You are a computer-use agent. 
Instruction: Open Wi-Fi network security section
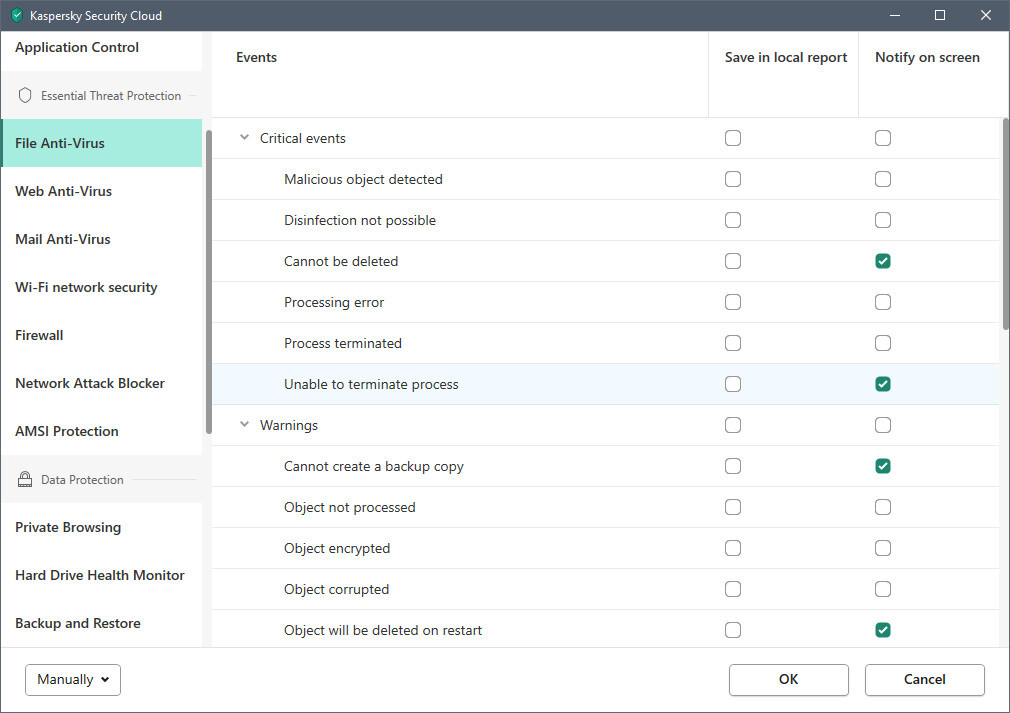[x=102, y=287]
